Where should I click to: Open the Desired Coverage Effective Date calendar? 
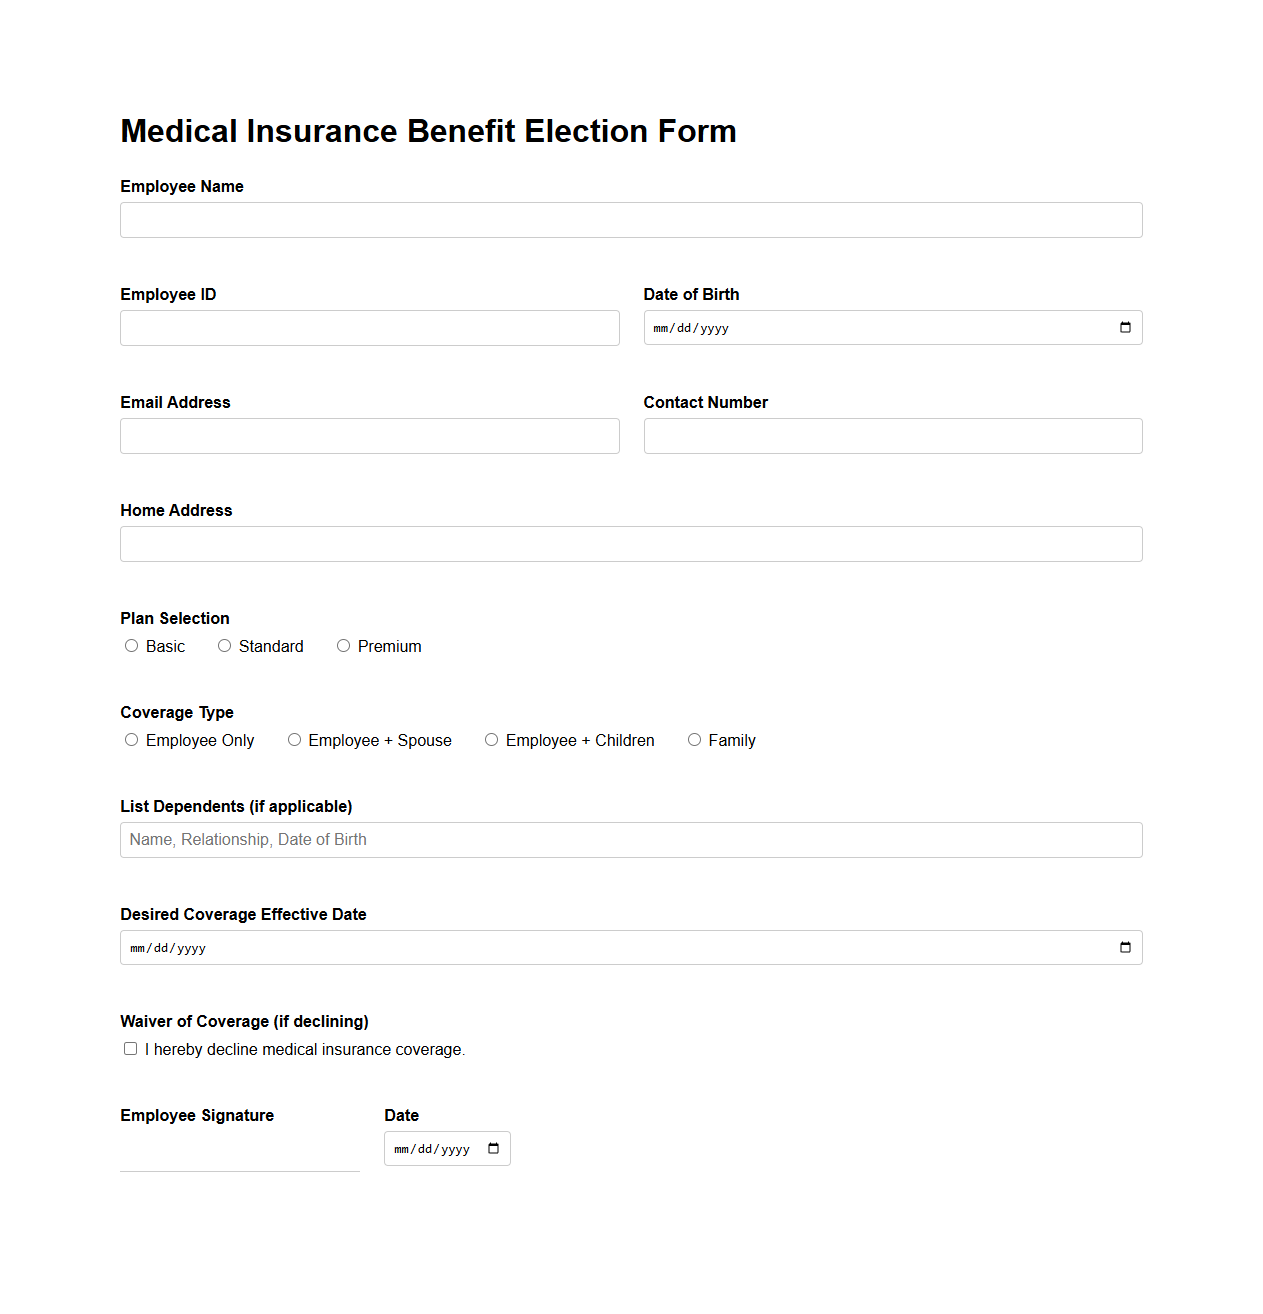(x=1124, y=947)
